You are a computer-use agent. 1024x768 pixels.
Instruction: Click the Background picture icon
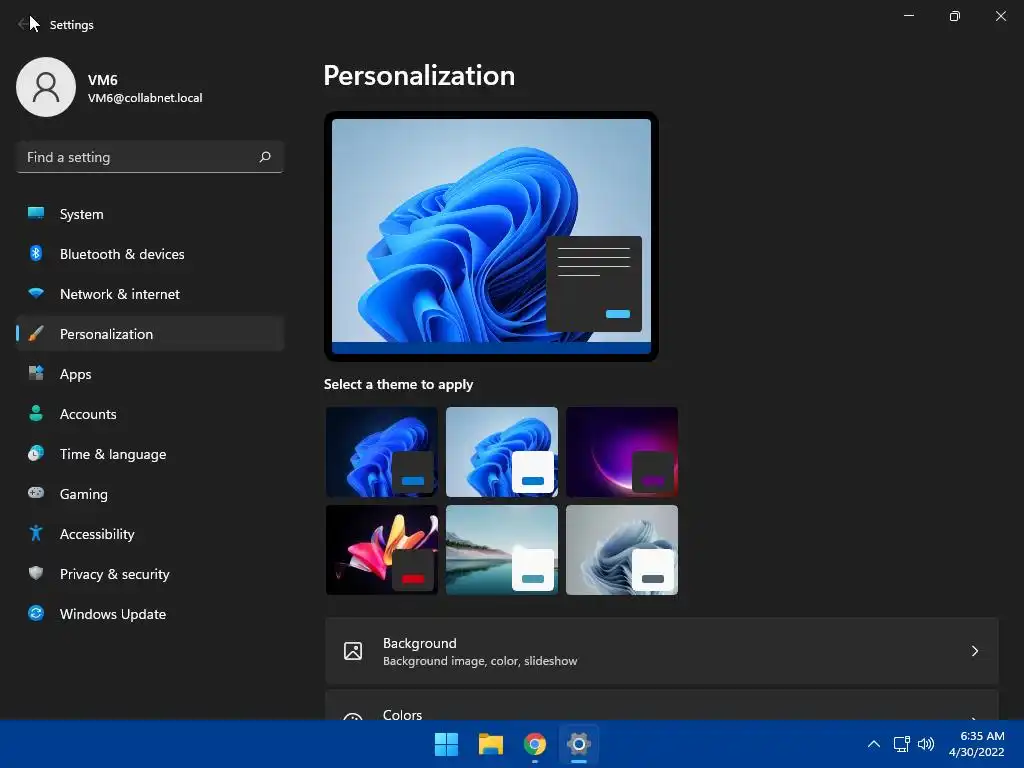coord(353,651)
